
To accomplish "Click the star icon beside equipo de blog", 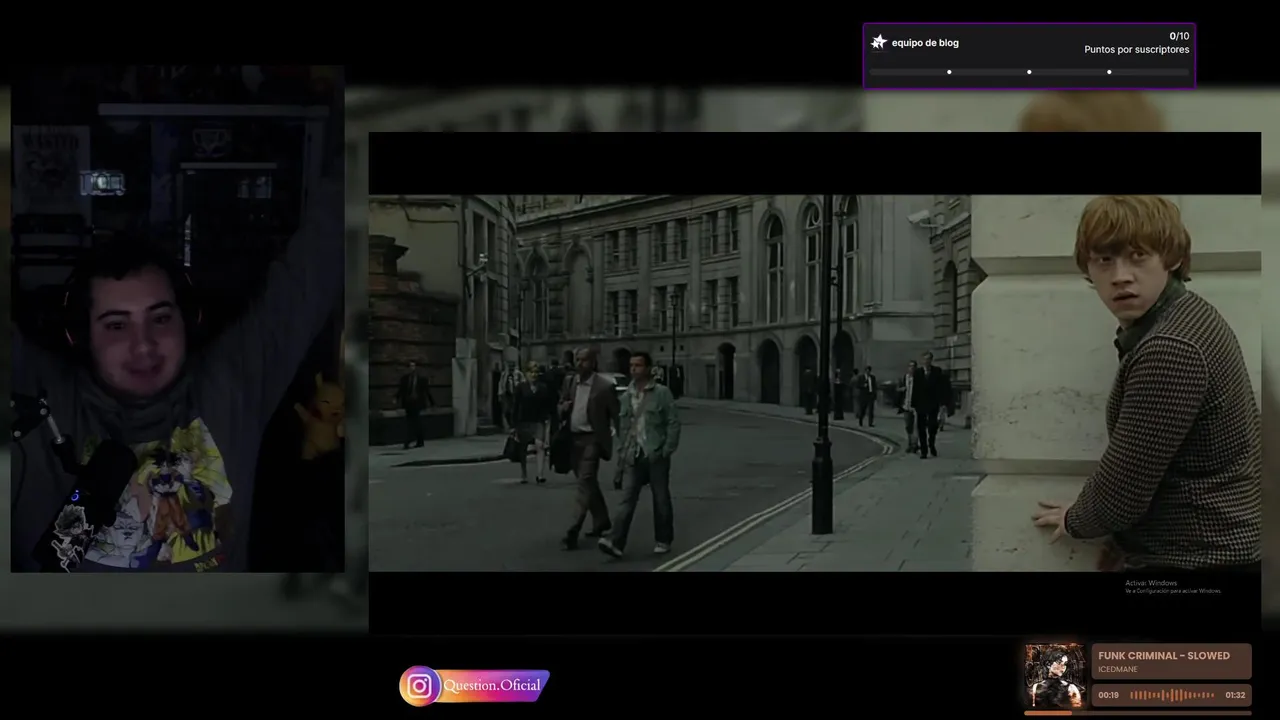I will point(879,42).
